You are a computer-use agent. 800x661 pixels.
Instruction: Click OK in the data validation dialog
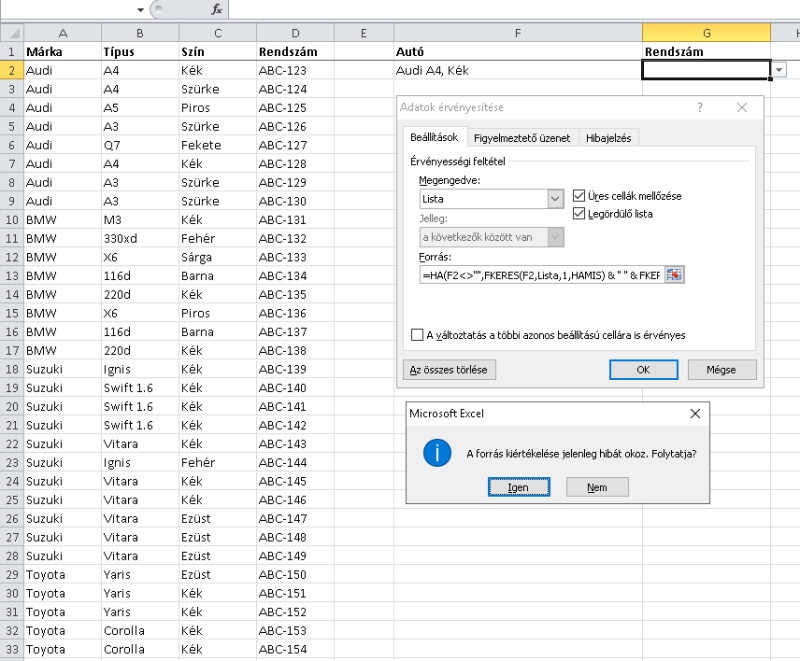(643, 370)
